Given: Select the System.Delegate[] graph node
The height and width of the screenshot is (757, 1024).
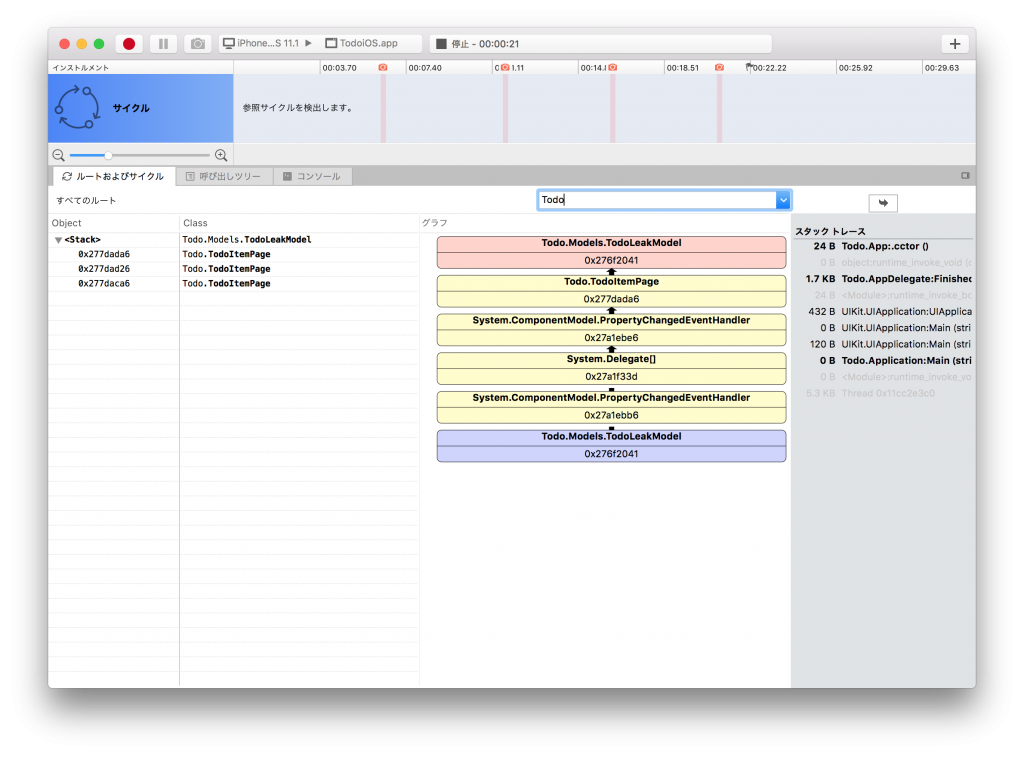Looking at the screenshot, I should point(611,368).
